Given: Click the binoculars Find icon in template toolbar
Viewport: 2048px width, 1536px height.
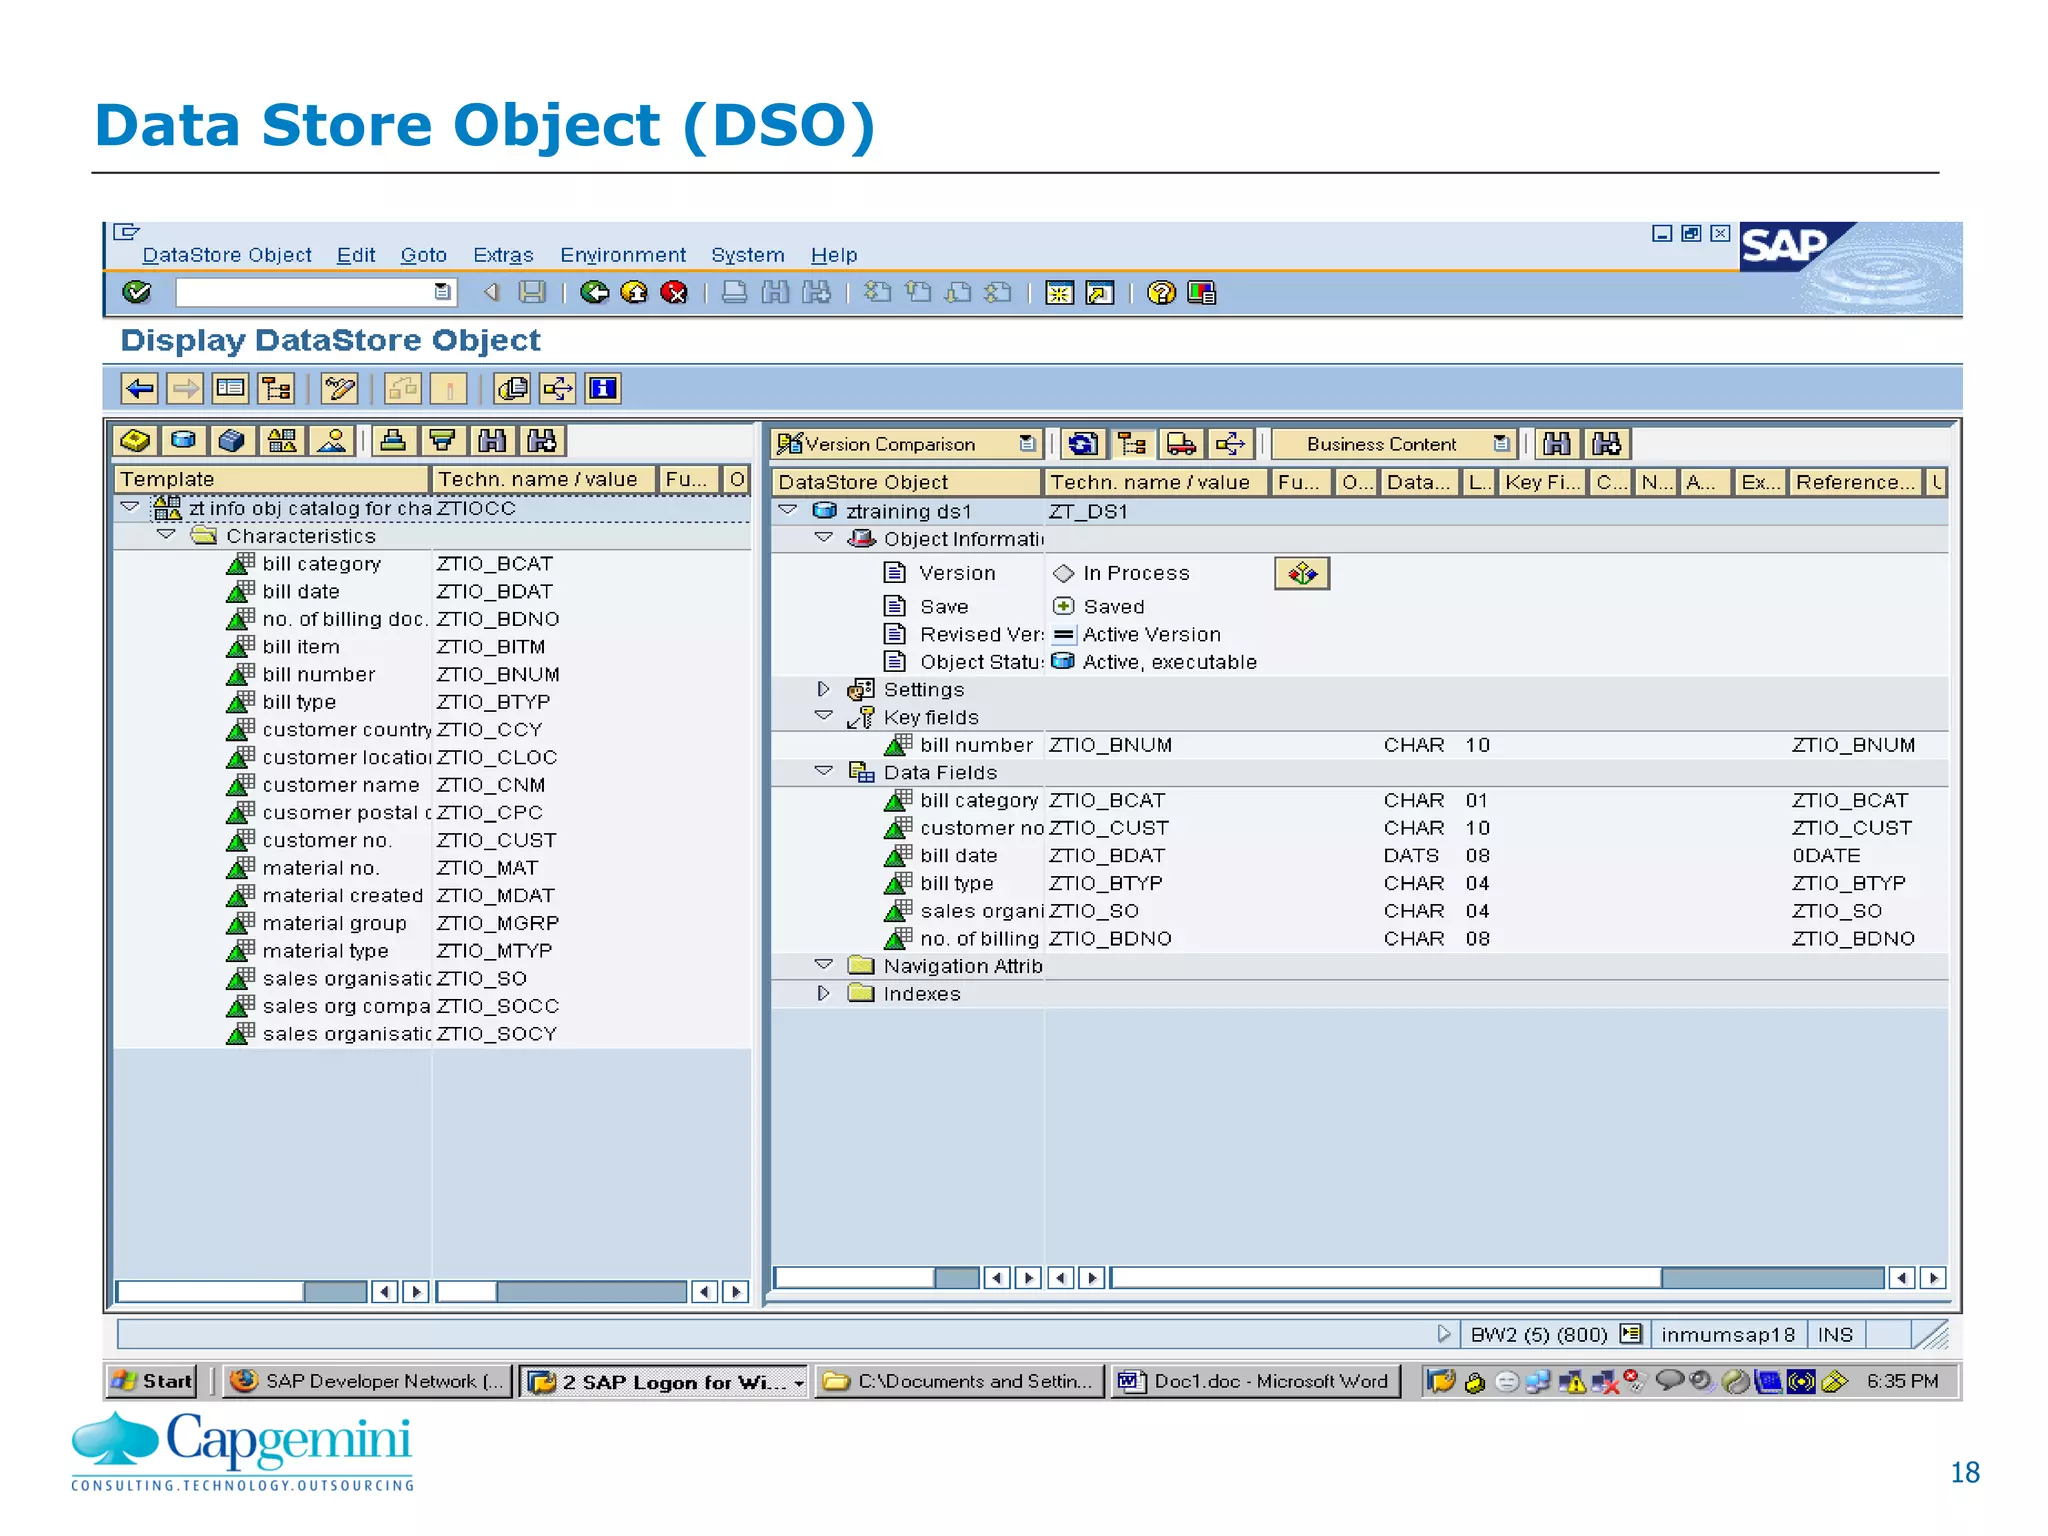Looking at the screenshot, I should (492, 441).
